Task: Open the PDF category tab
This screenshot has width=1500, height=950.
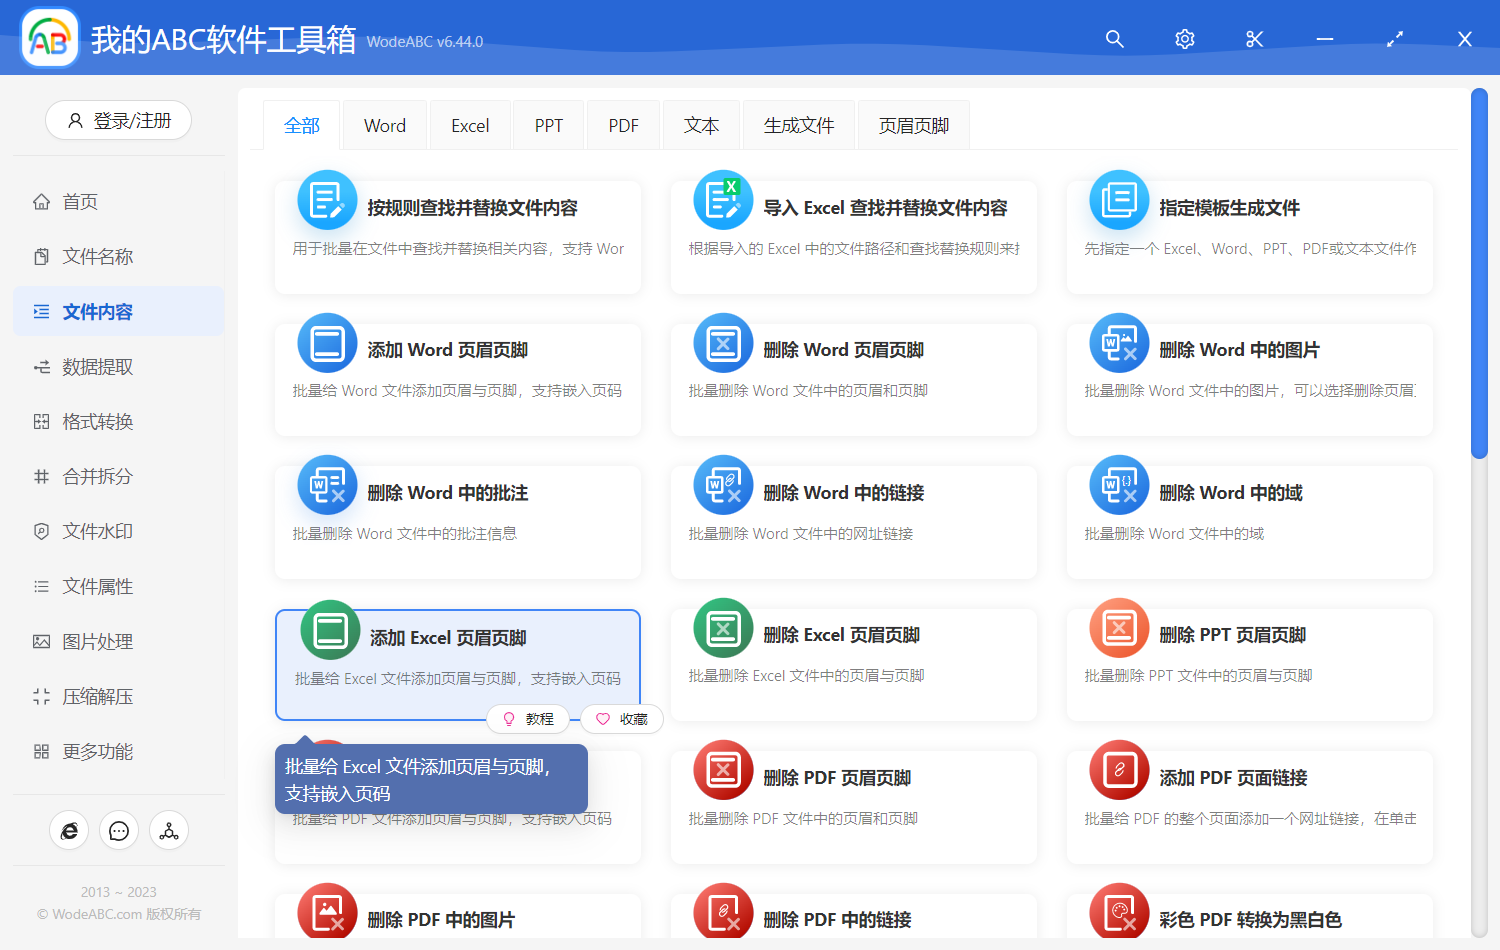Action: [623, 124]
